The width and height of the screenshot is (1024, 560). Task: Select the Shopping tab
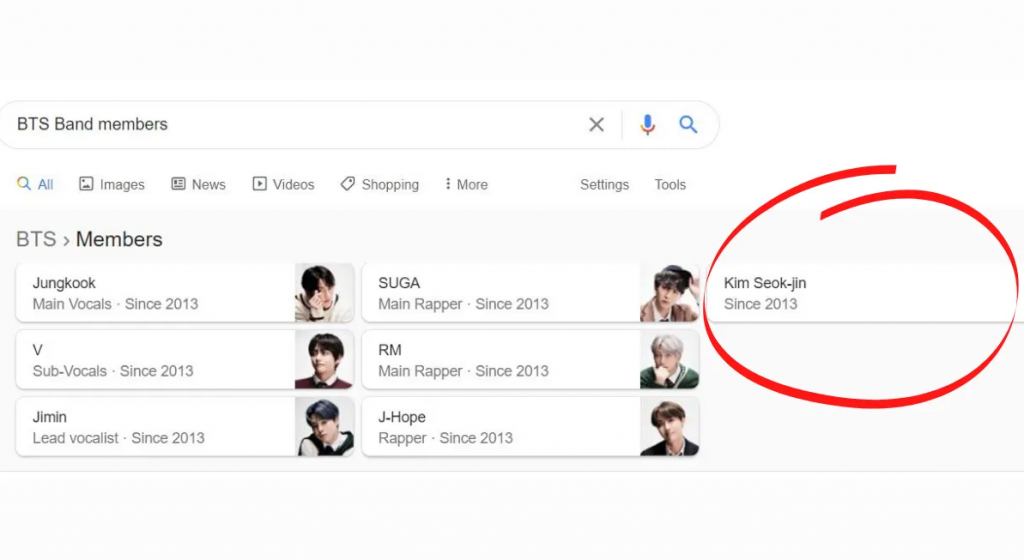pos(379,185)
